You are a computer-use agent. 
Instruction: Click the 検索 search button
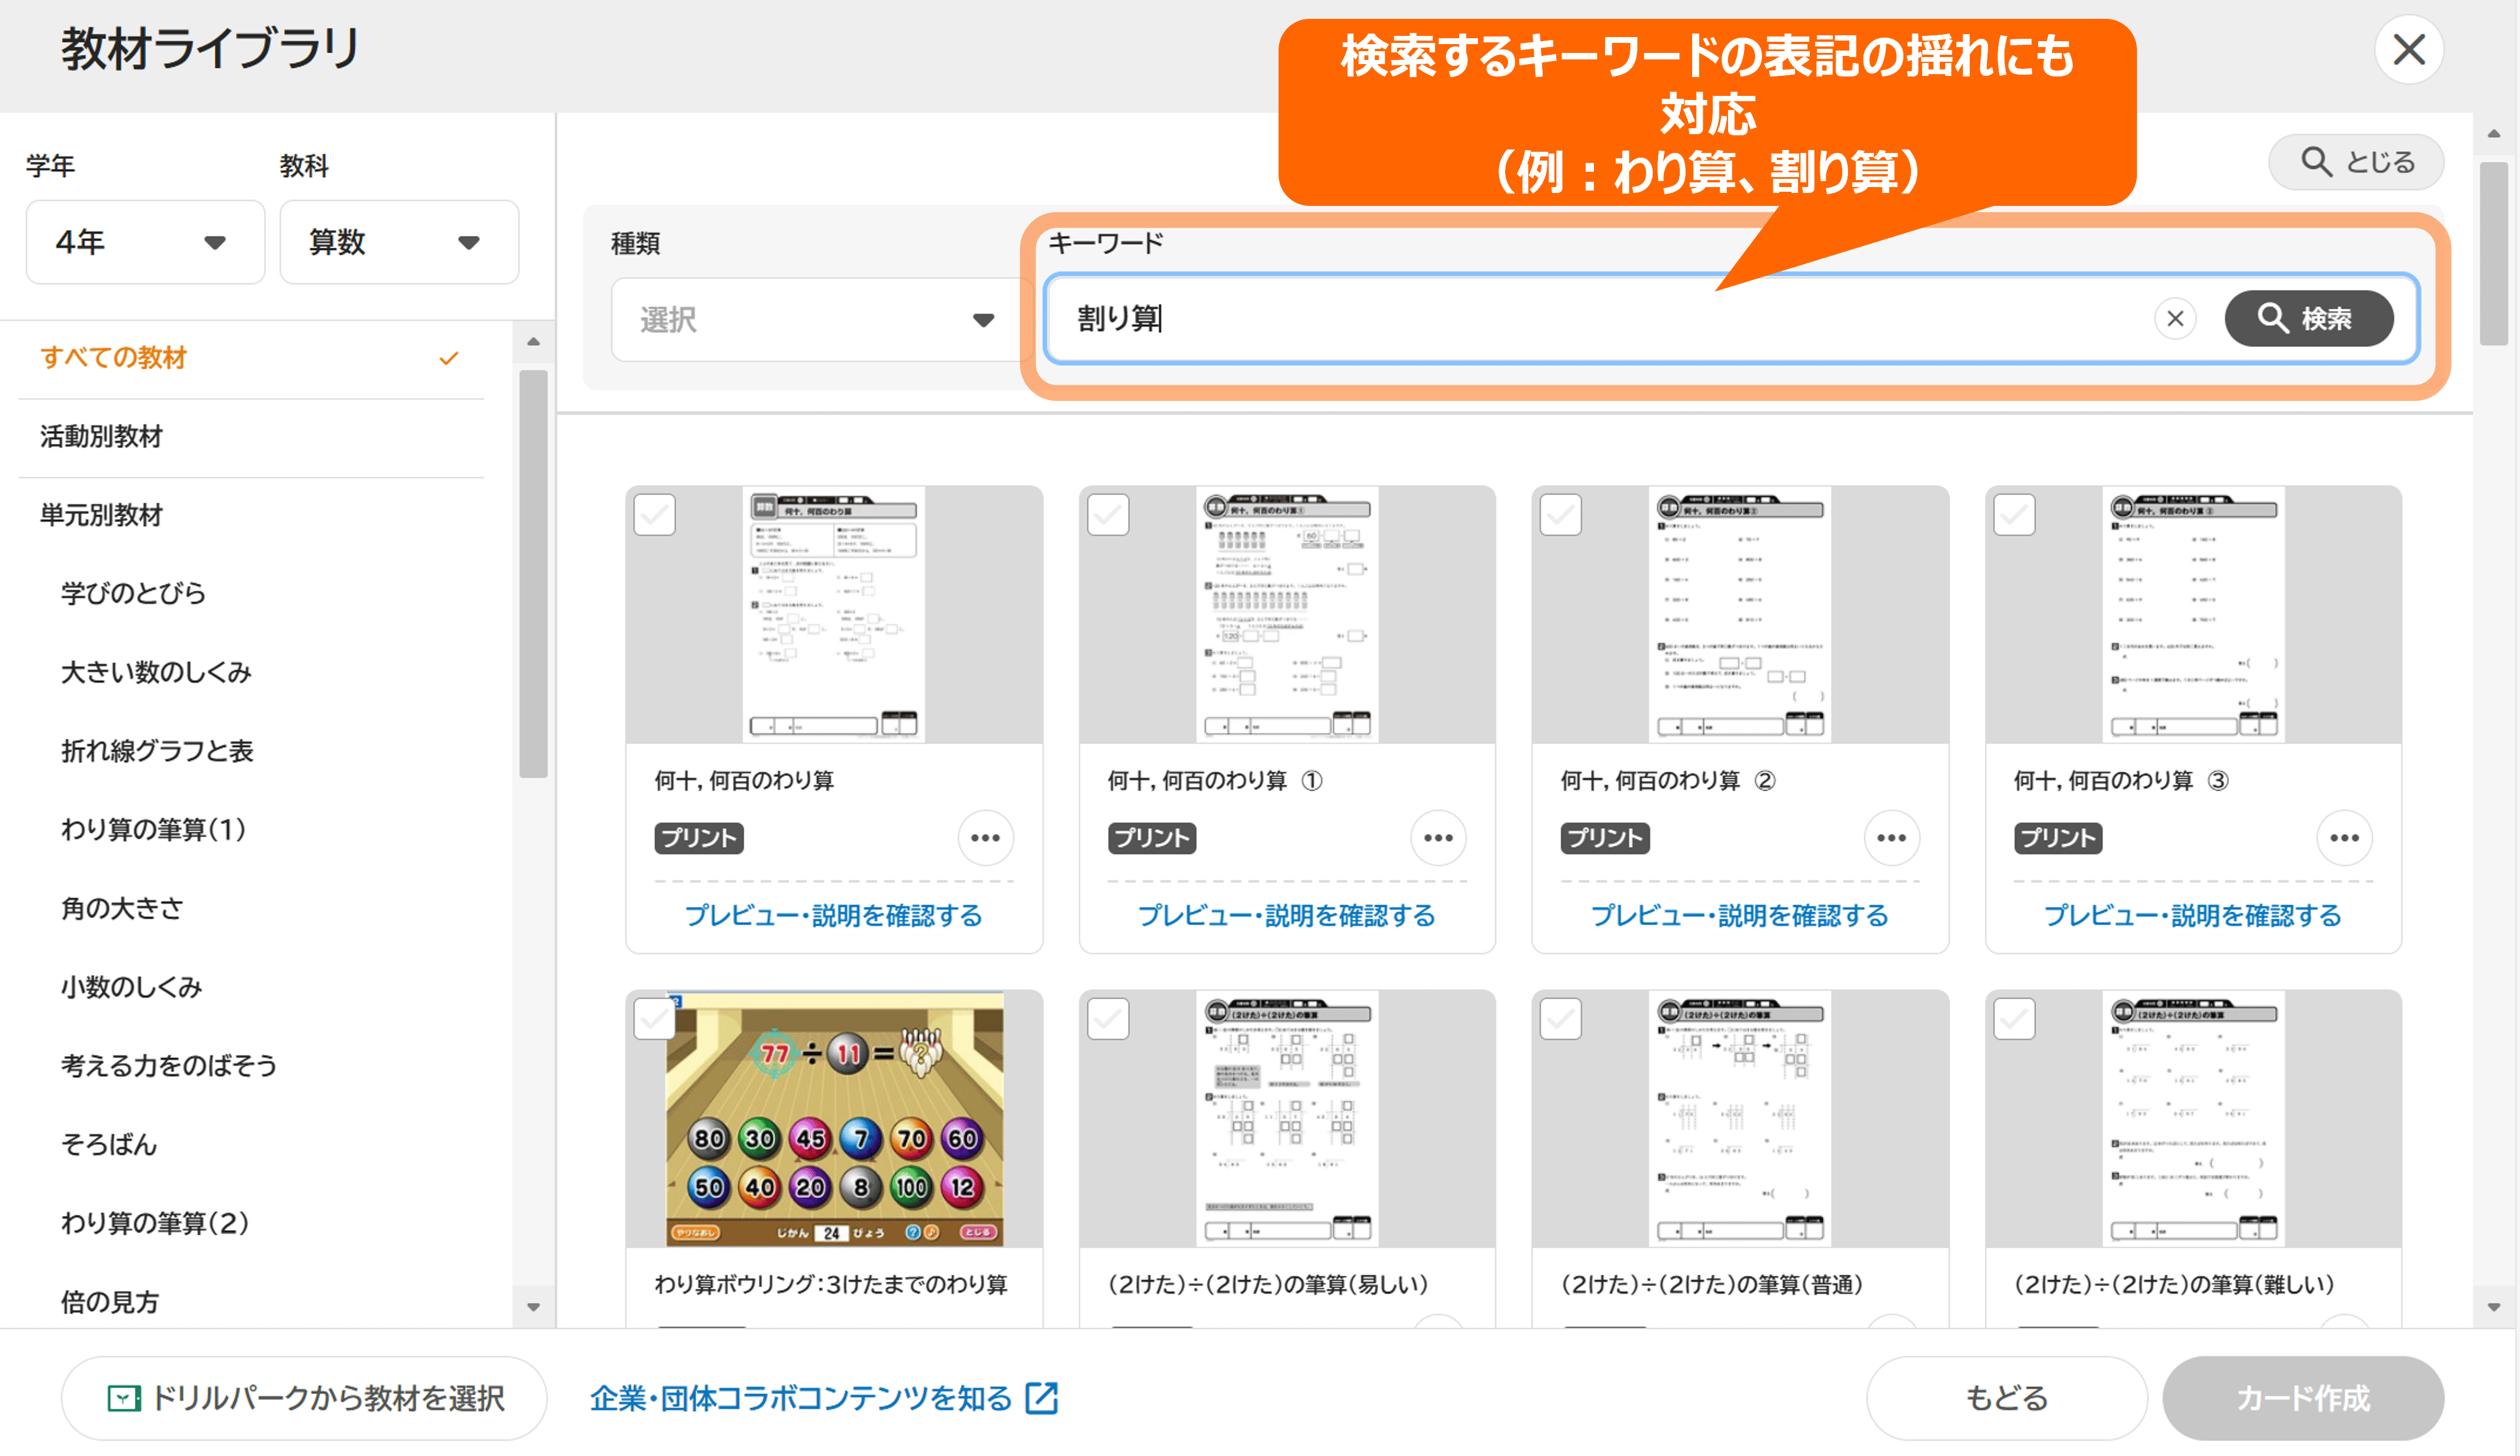click(2308, 319)
